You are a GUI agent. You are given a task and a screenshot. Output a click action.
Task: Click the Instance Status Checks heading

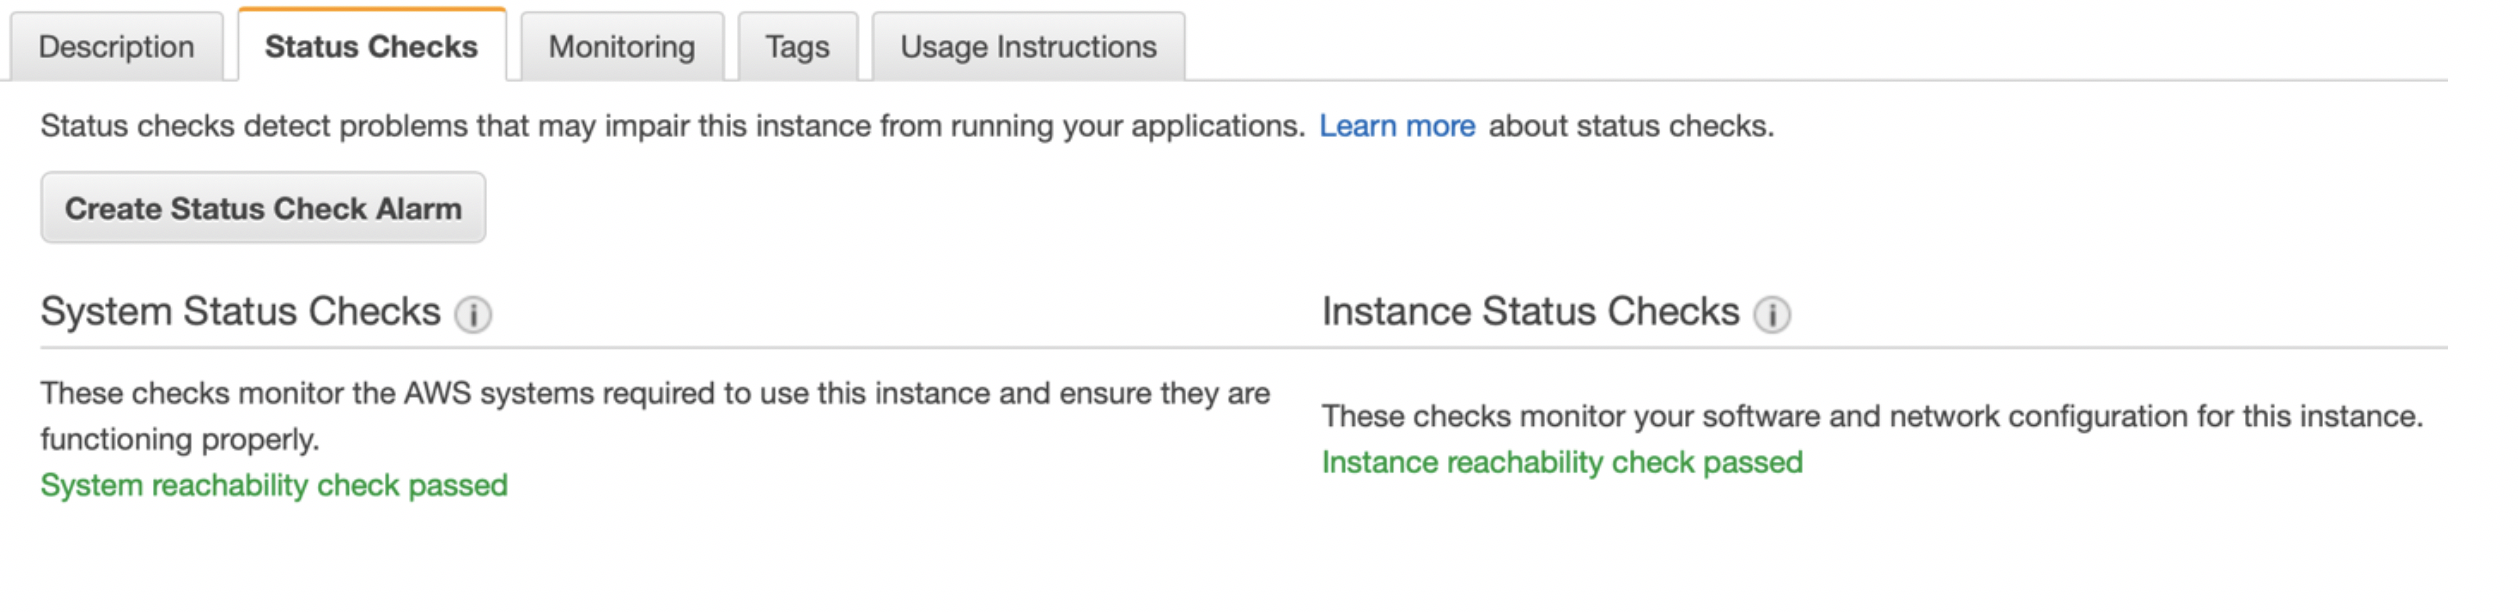[x=1530, y=312]
